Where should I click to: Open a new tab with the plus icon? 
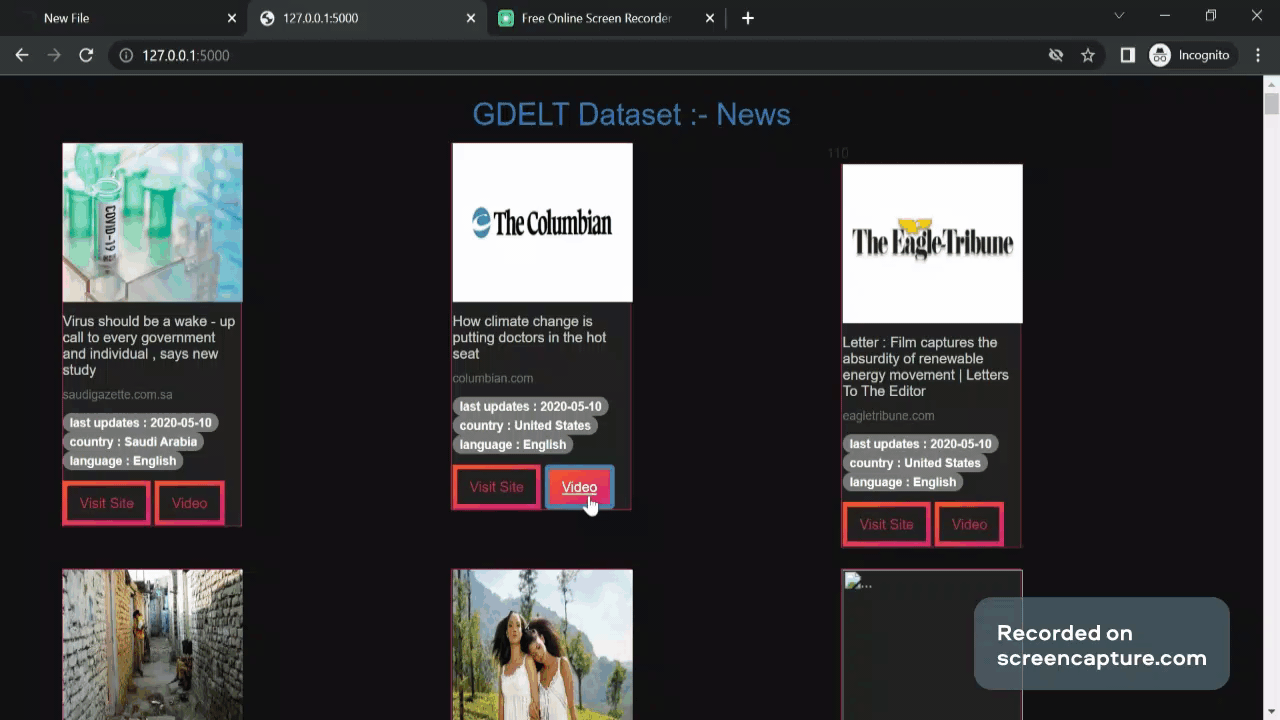[x=747, y=17]
